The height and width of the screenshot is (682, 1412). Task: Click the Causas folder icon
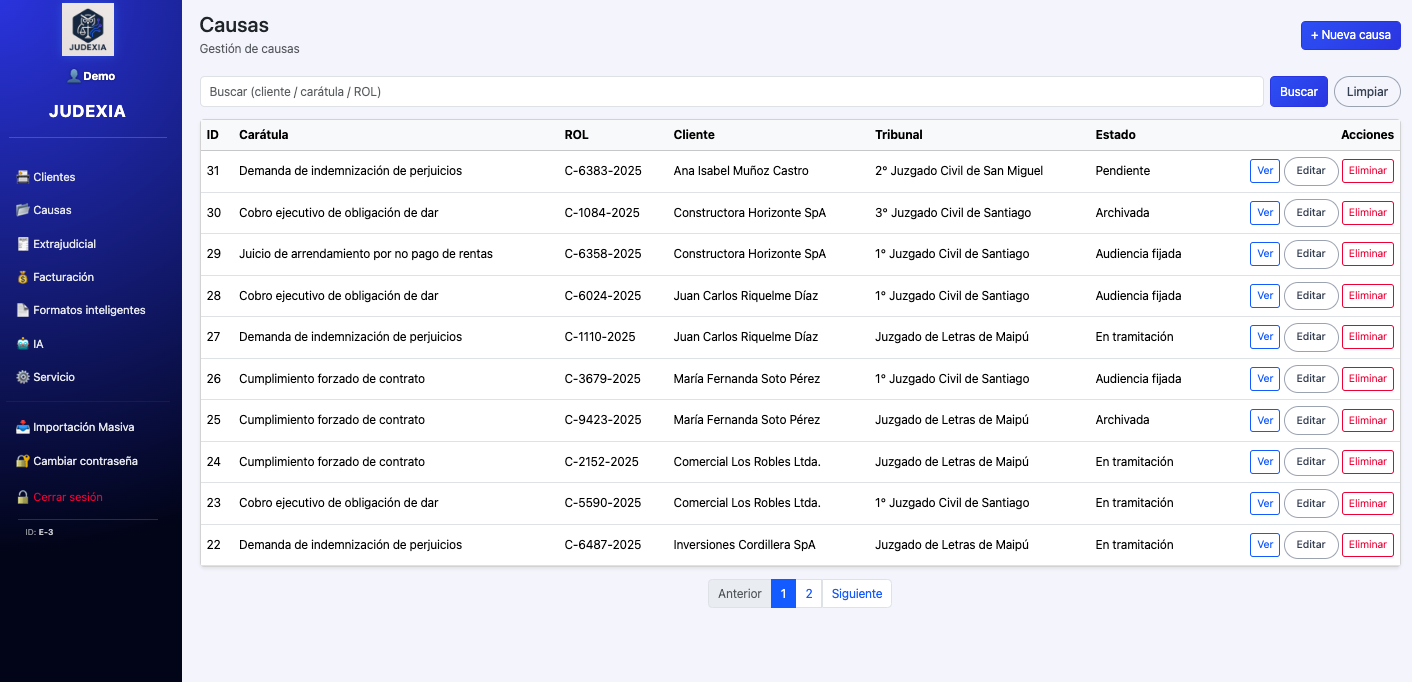point(23,210)
